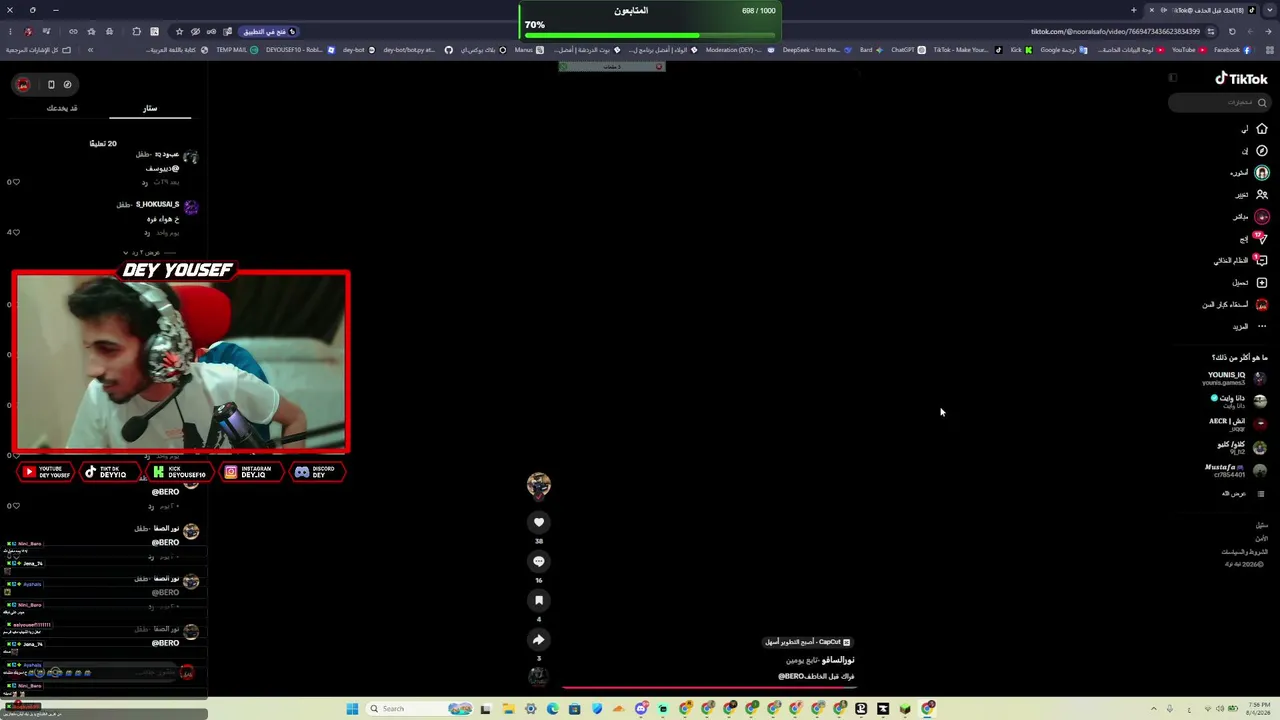Screen dimensions: 1280x720
Task: Open the video comments bubble button
Action: click(x=539, y=561)
